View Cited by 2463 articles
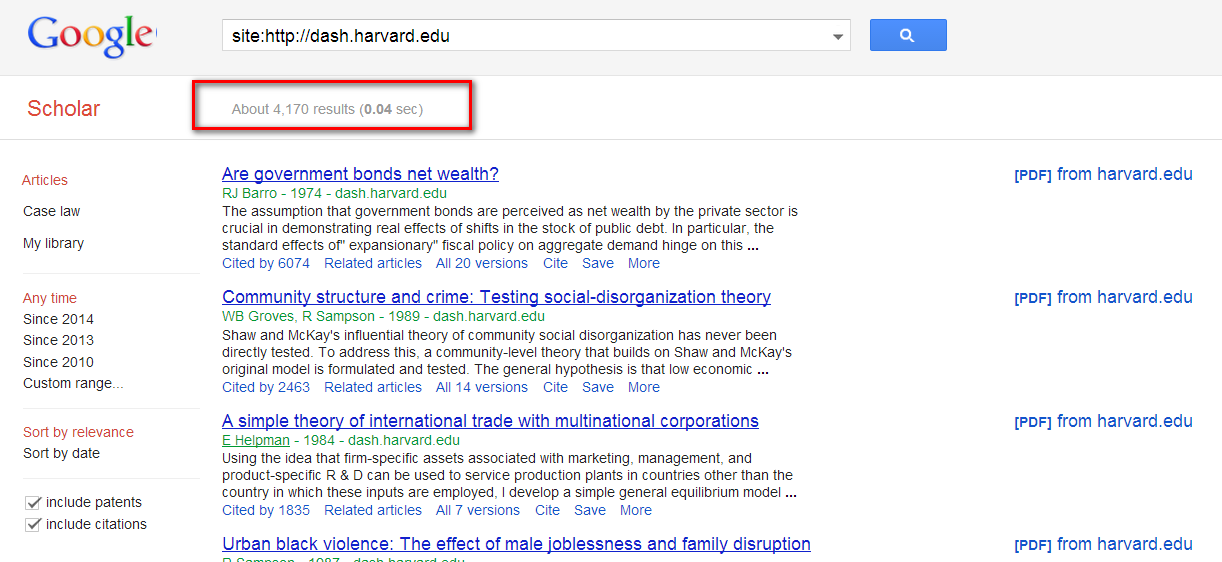The height and width of the screenshot is (562, 1222). pyautogui.click(x=266, y=387)
